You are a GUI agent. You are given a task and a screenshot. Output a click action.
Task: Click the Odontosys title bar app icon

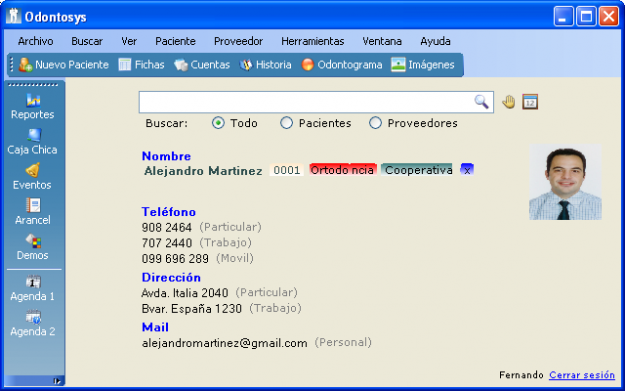pos(13,16)
